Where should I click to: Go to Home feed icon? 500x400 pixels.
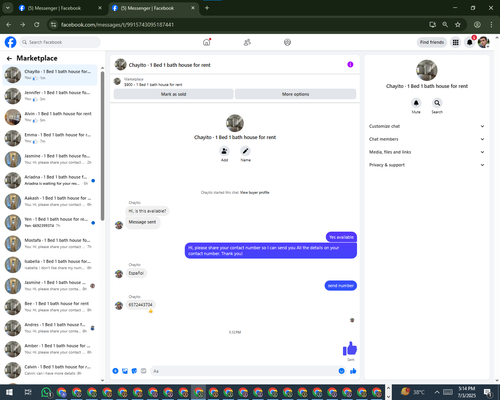[207, 42]
